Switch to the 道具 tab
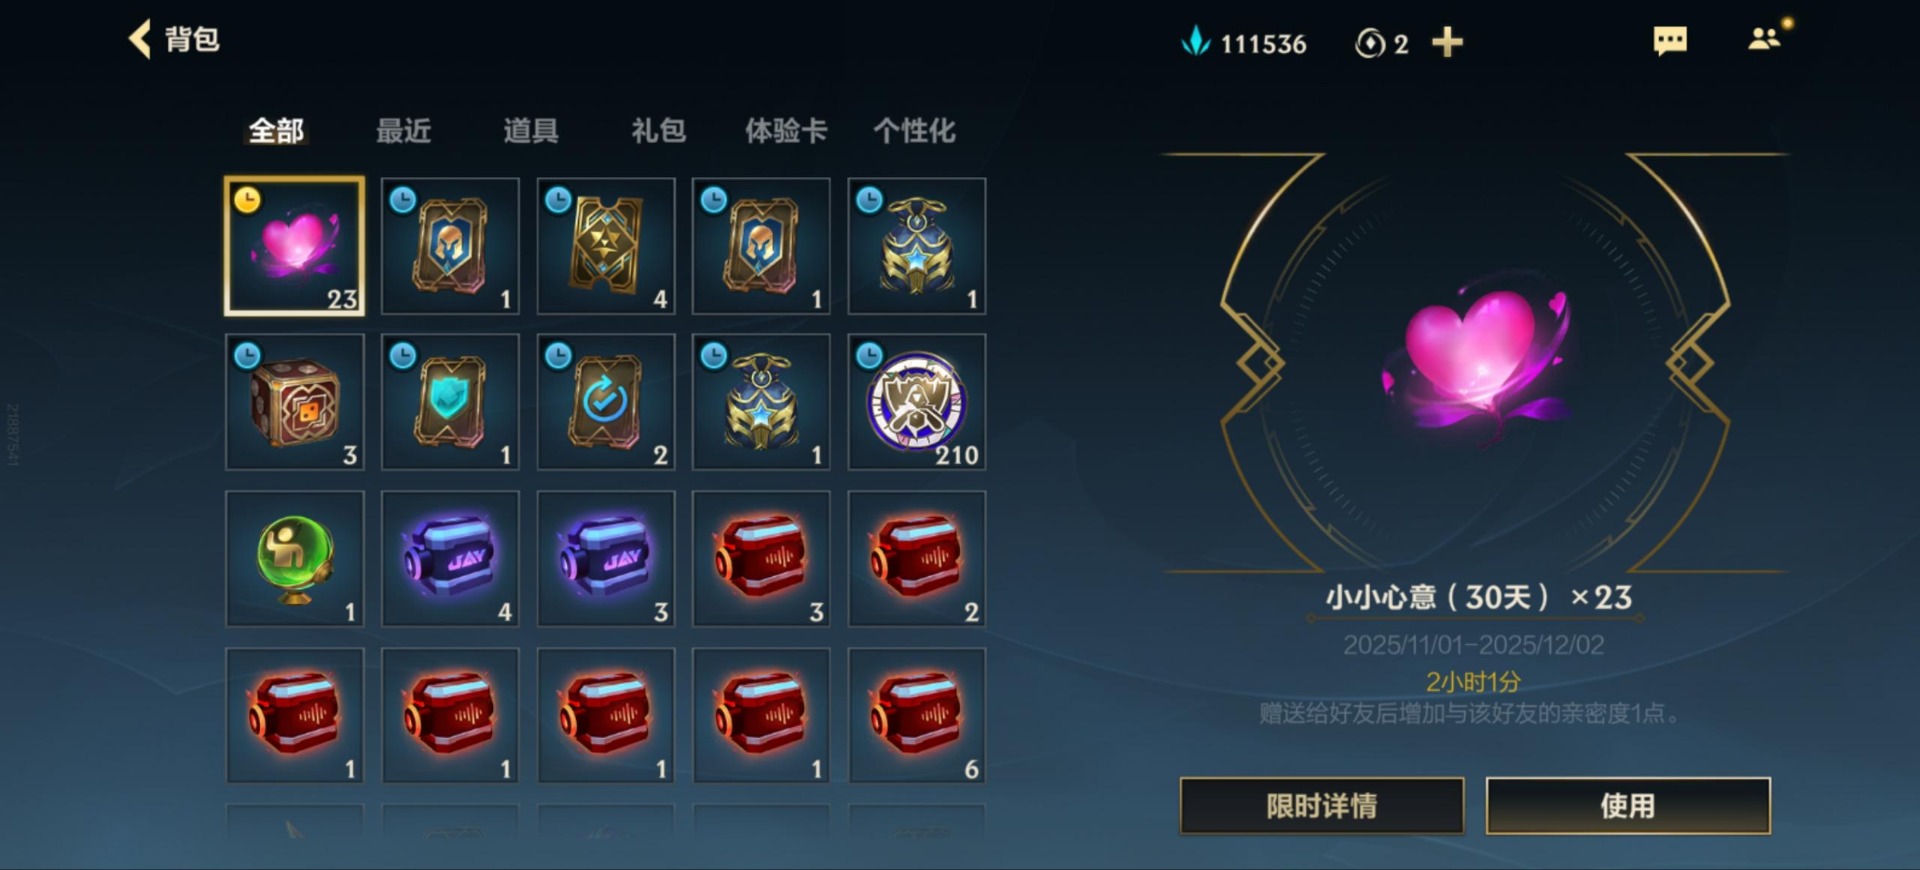1920x870 pixels. point(531,131)
